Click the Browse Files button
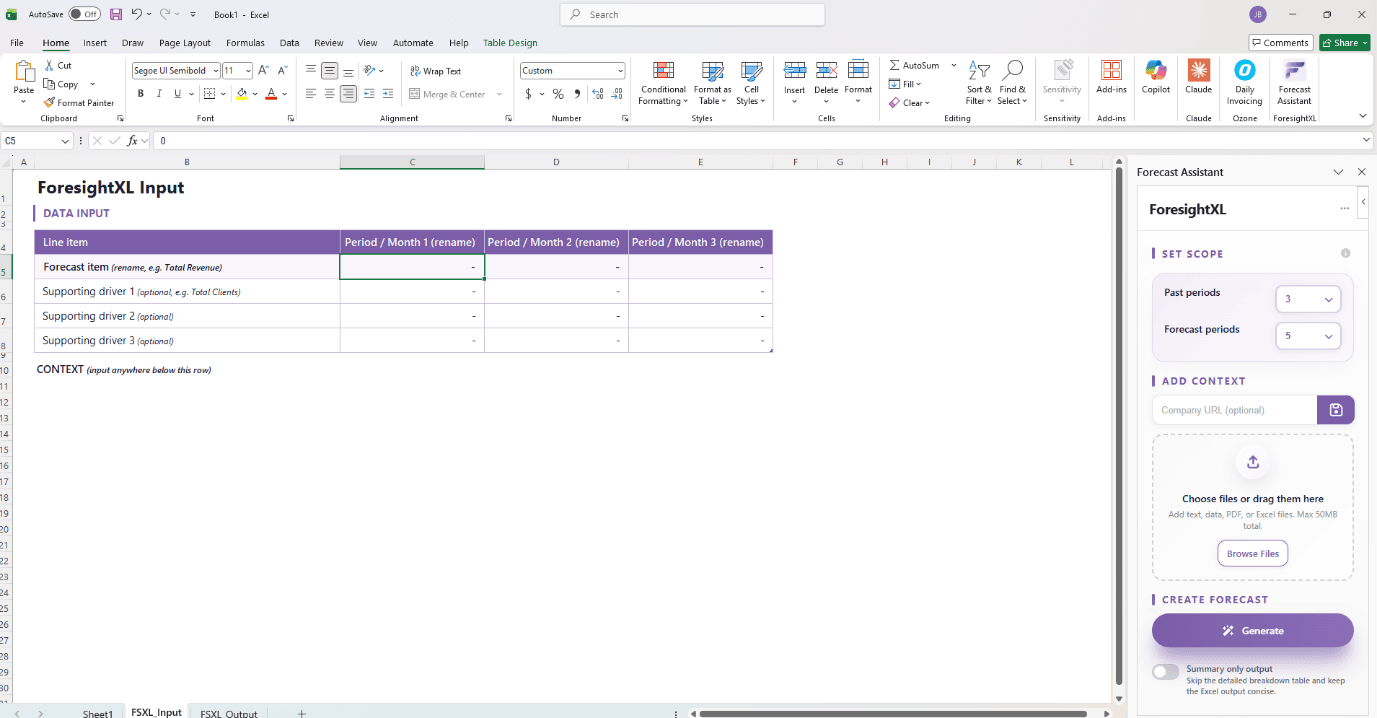Screen dimensions: 1377x718 point(1252,553)
